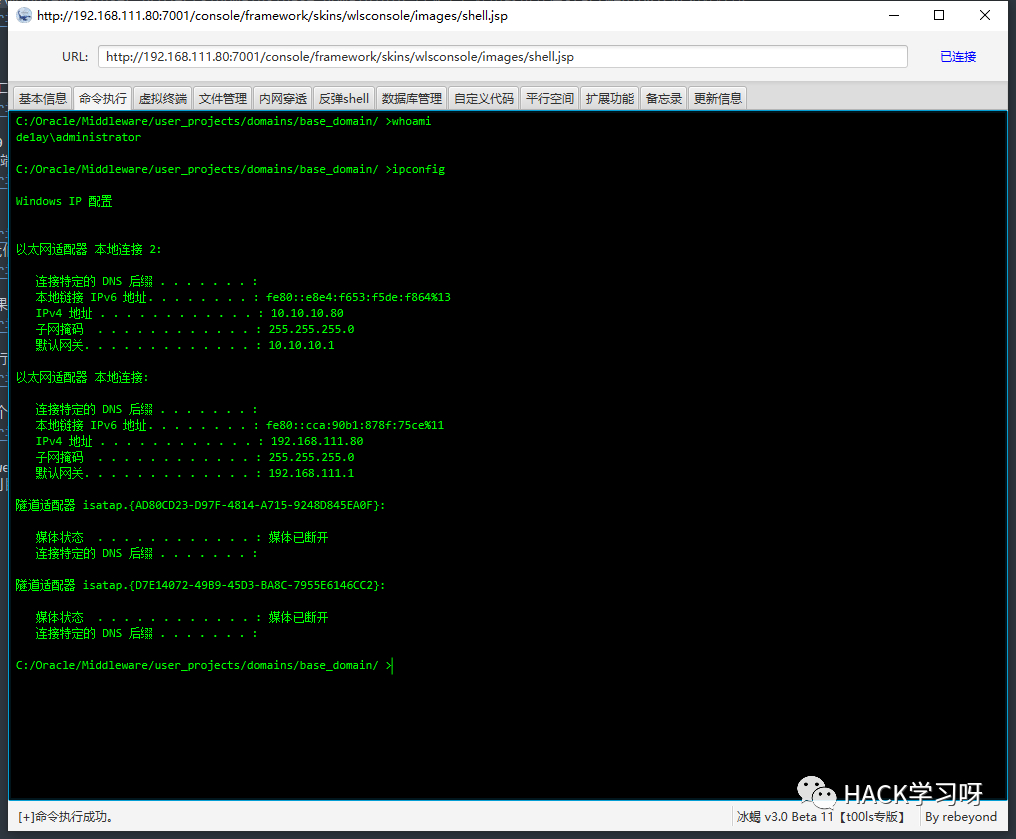The width and height of the screenshot is (1016, 839).
Task: Click the 本地连接 2 adapter heading
Action: click(89, 249)
